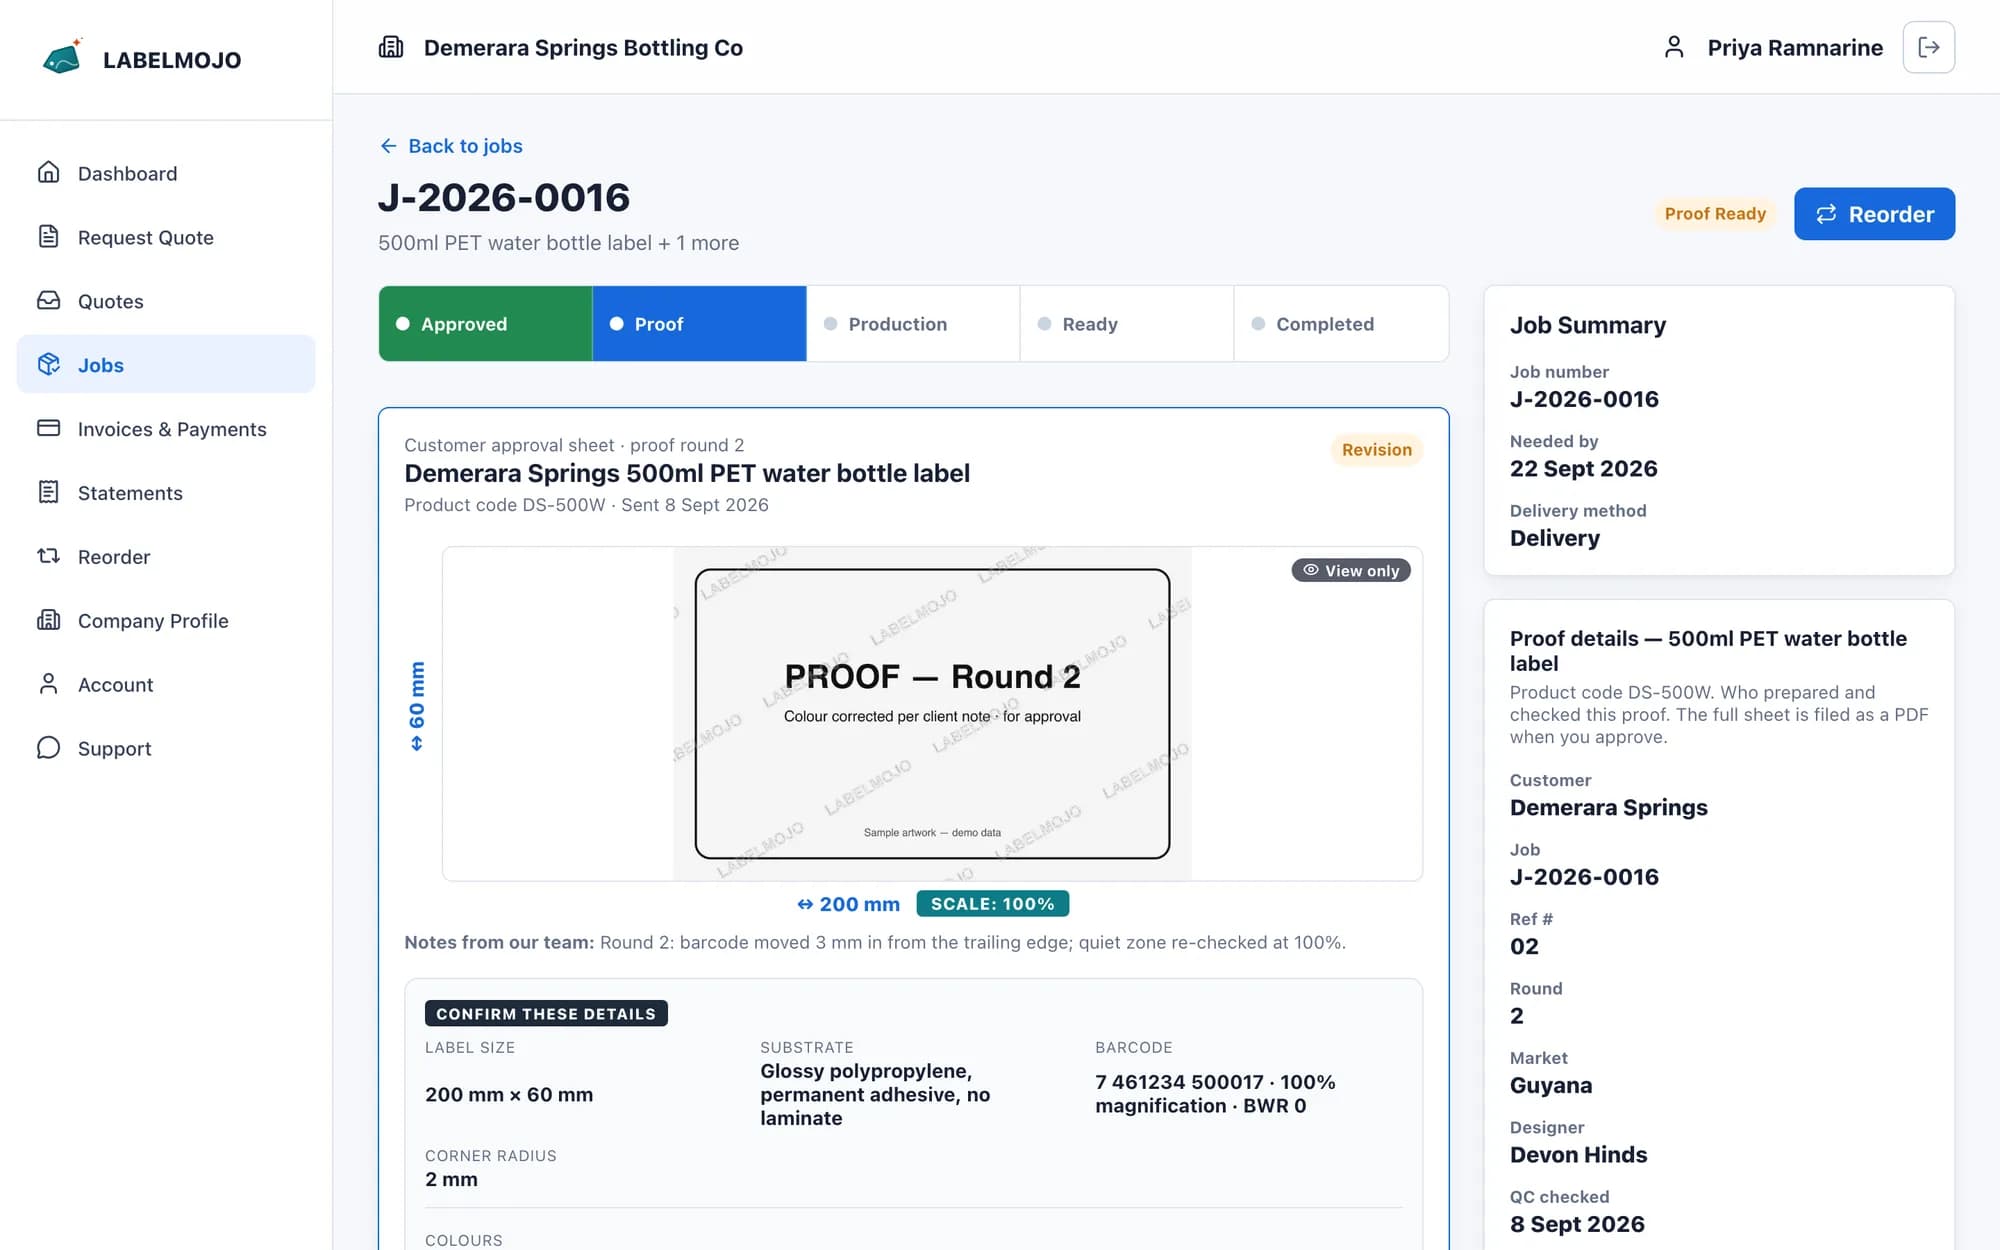
Task: Click the View only eye badge
Action: click(x=1351, y=570)
